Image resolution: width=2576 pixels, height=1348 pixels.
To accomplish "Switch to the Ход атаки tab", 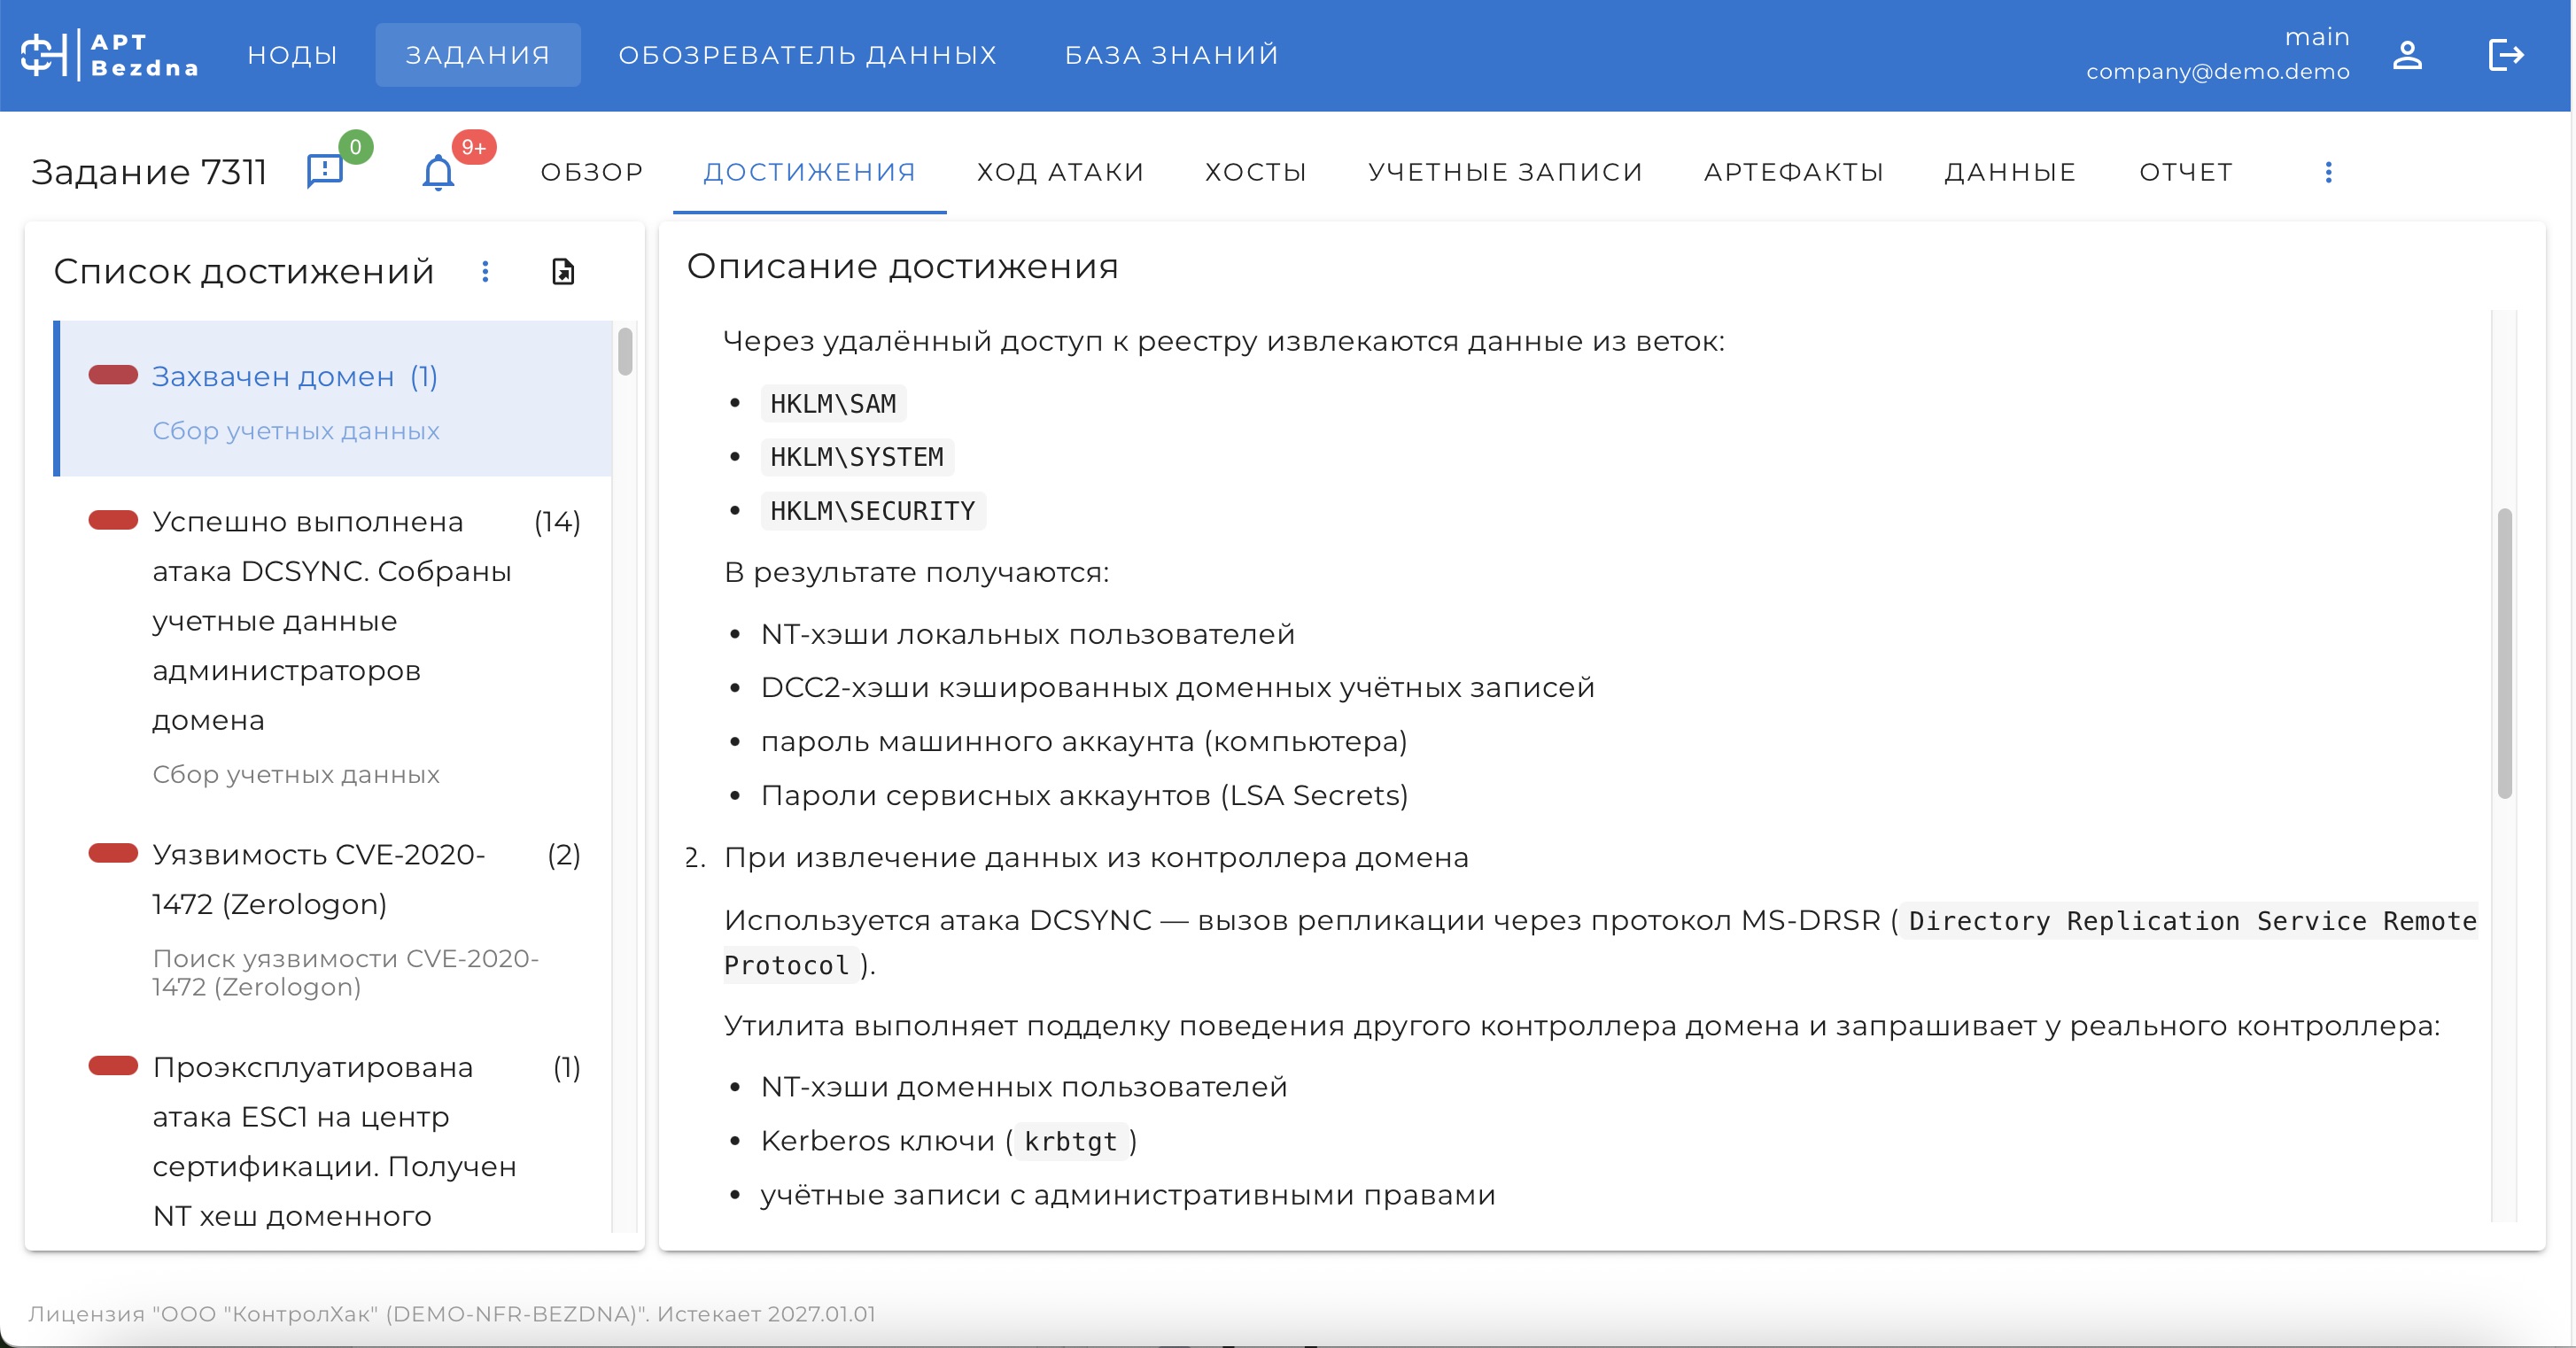I will pyautogui.click(x=1060, y=172).
